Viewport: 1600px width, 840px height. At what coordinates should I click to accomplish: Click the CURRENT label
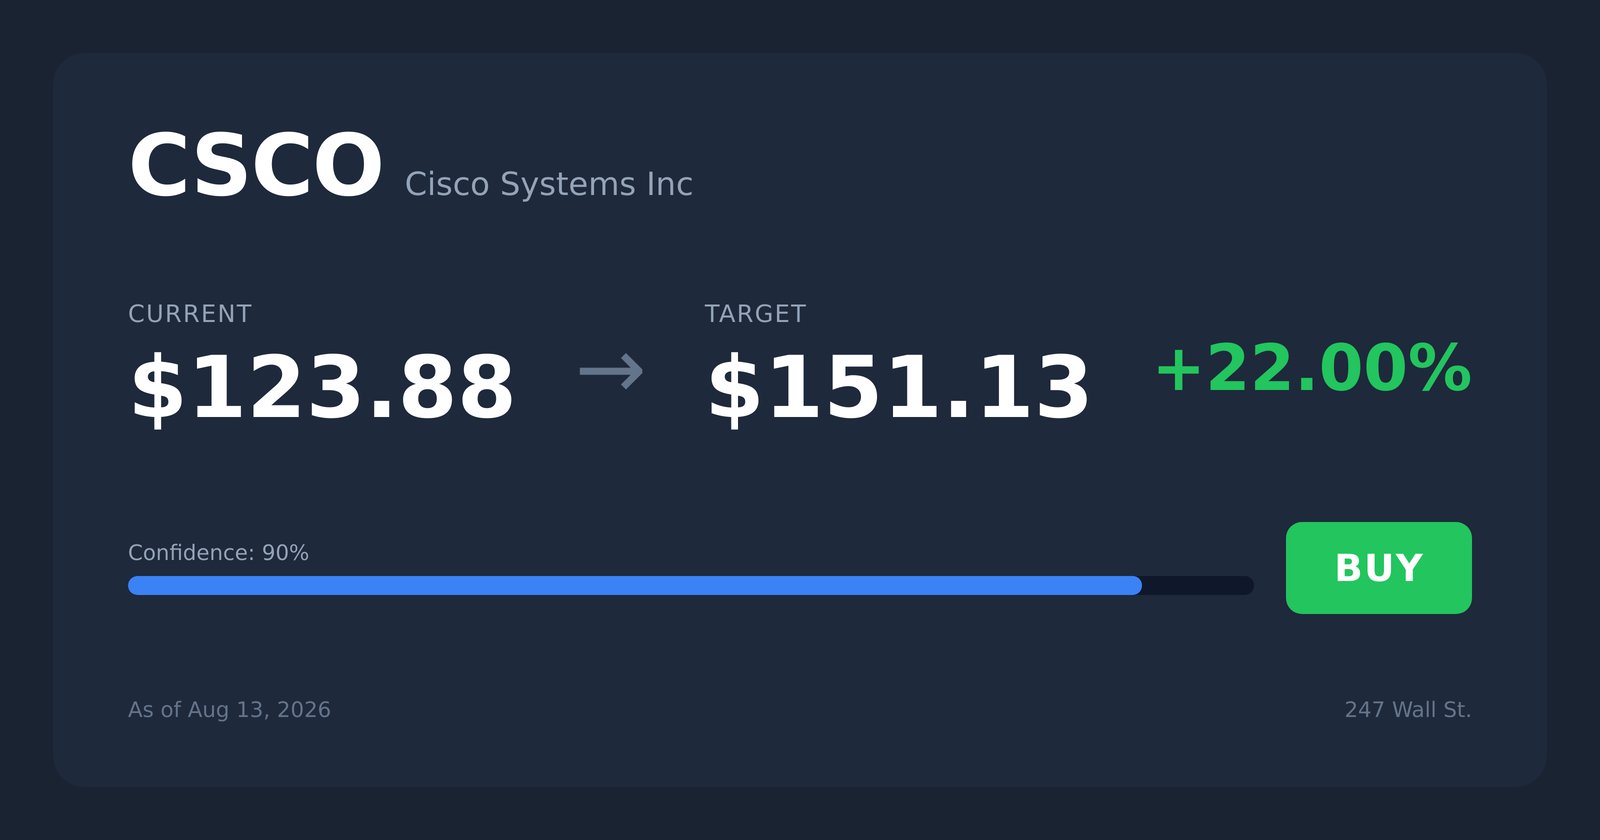point(190,314)
